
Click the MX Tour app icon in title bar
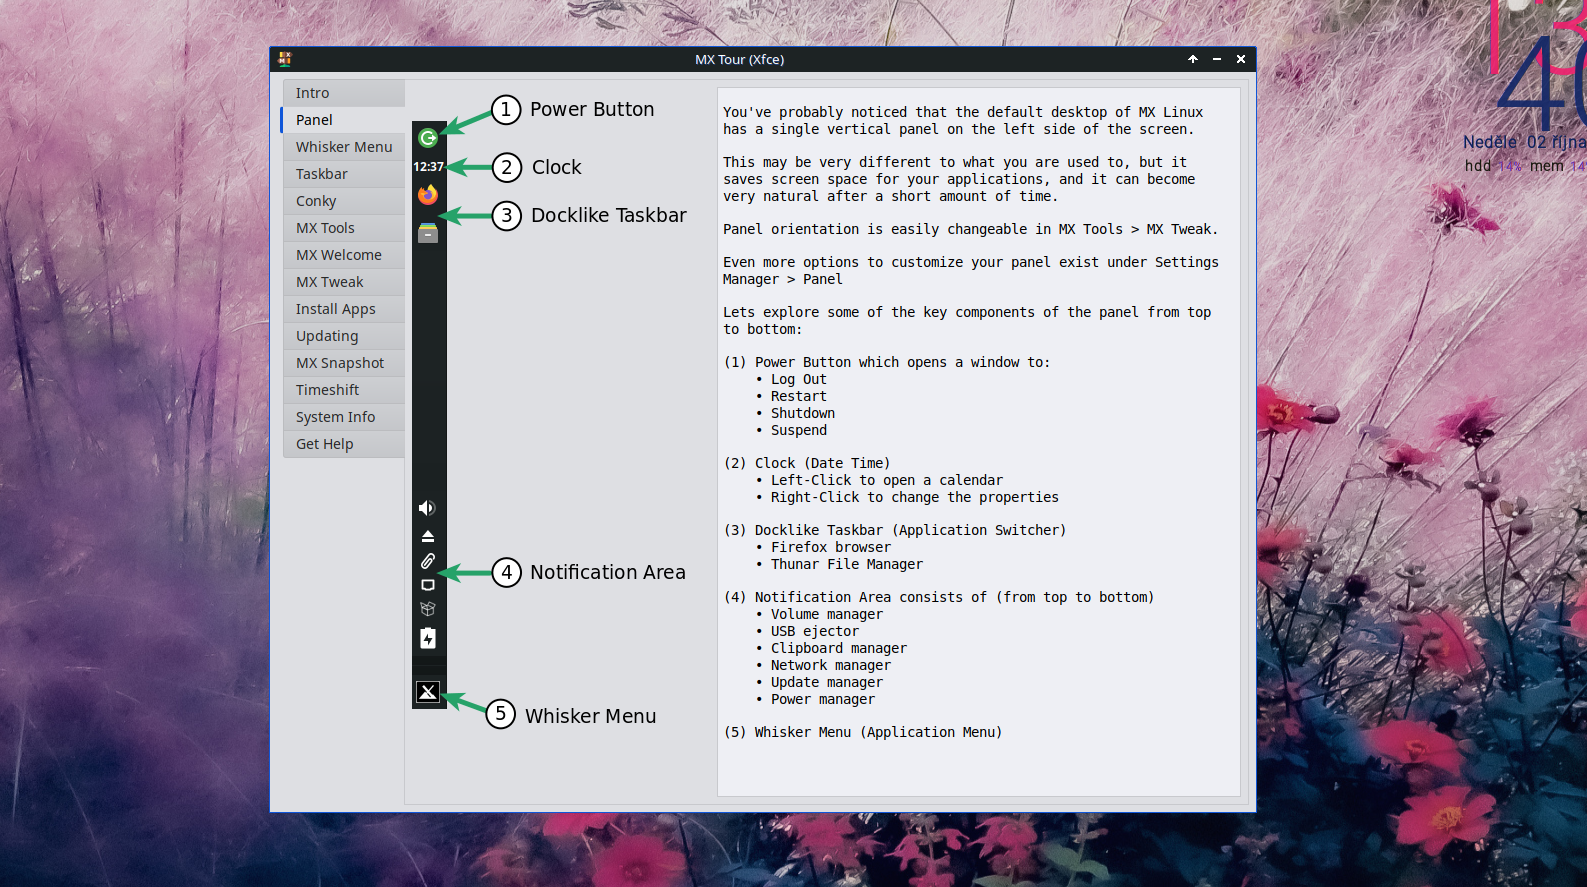285,59
